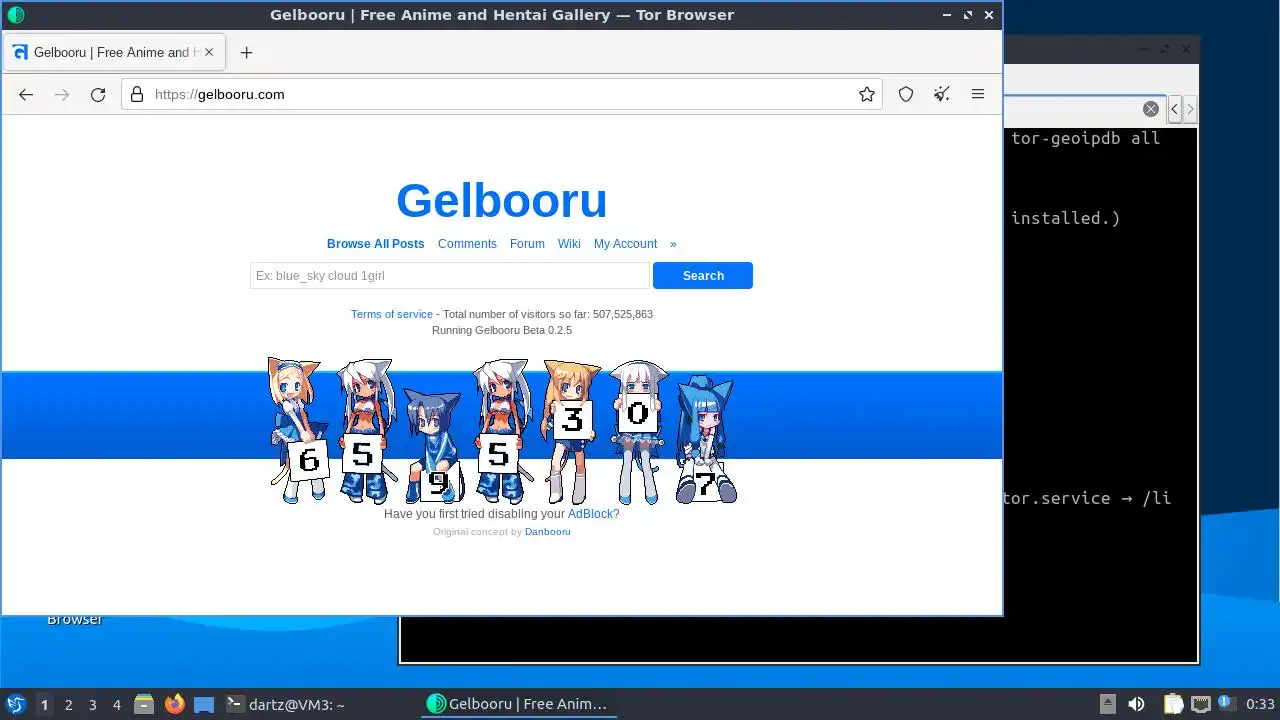Open the file manager taskbar icon
This screenshot has height=720, width=1280.
[144, 705]
